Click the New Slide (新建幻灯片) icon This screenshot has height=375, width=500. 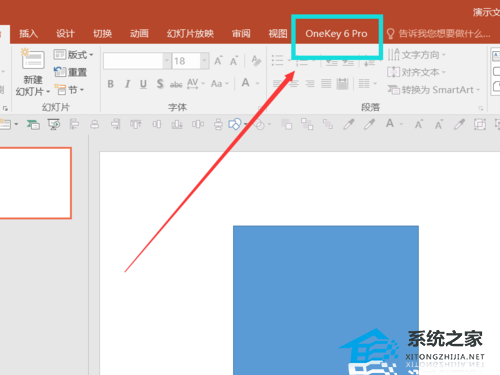tap(33, 60)
